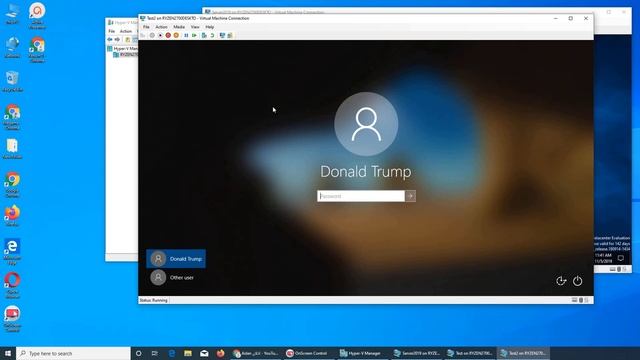Click the Start VM toolbar icon
Image resolution: width=640 pixels, height=360 pixels.
pyautogui.click(x=152, y=36)
